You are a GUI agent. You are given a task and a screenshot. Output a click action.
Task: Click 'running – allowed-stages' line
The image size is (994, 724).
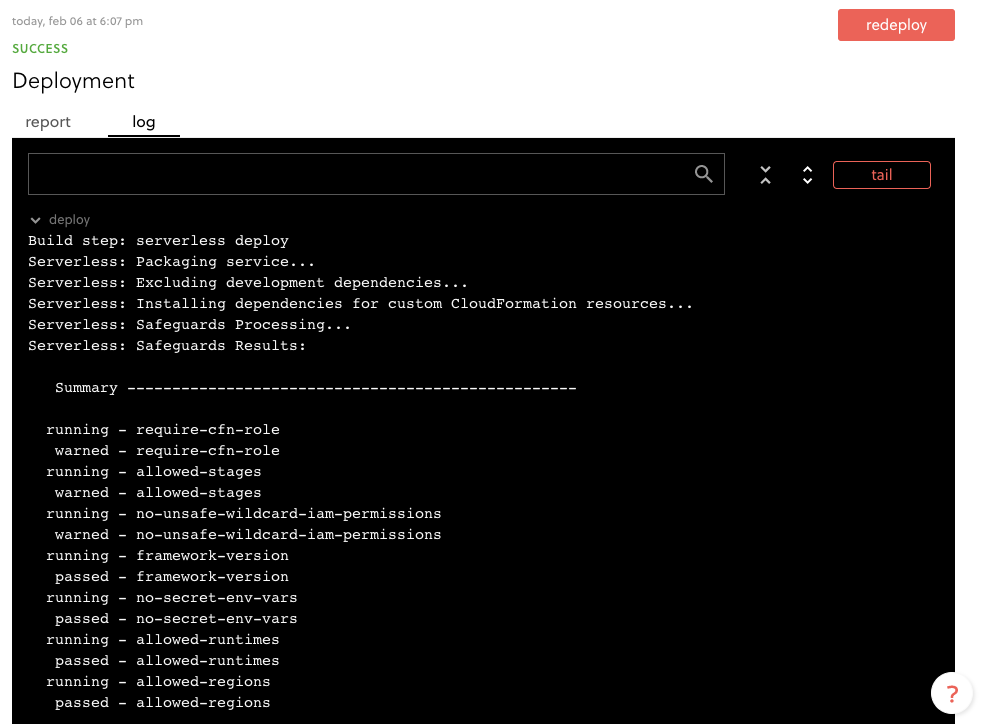[153, 472]
